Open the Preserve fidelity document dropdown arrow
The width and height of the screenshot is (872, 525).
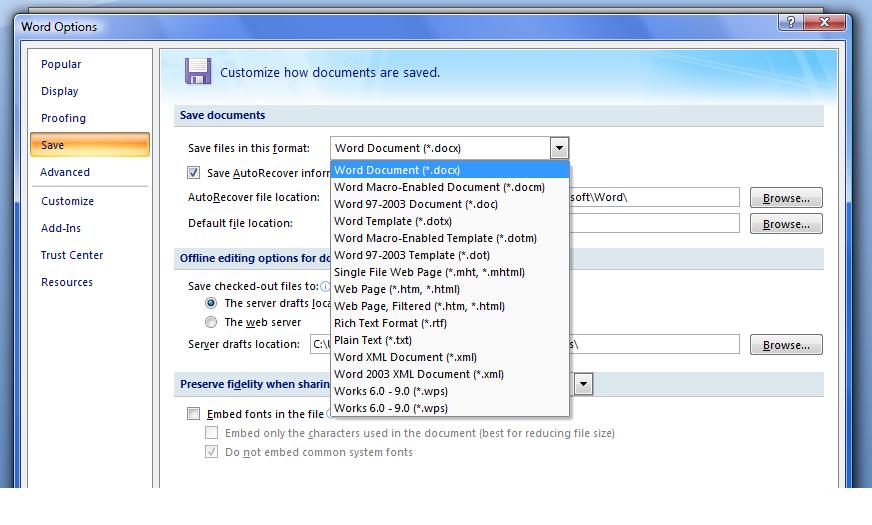583,384
